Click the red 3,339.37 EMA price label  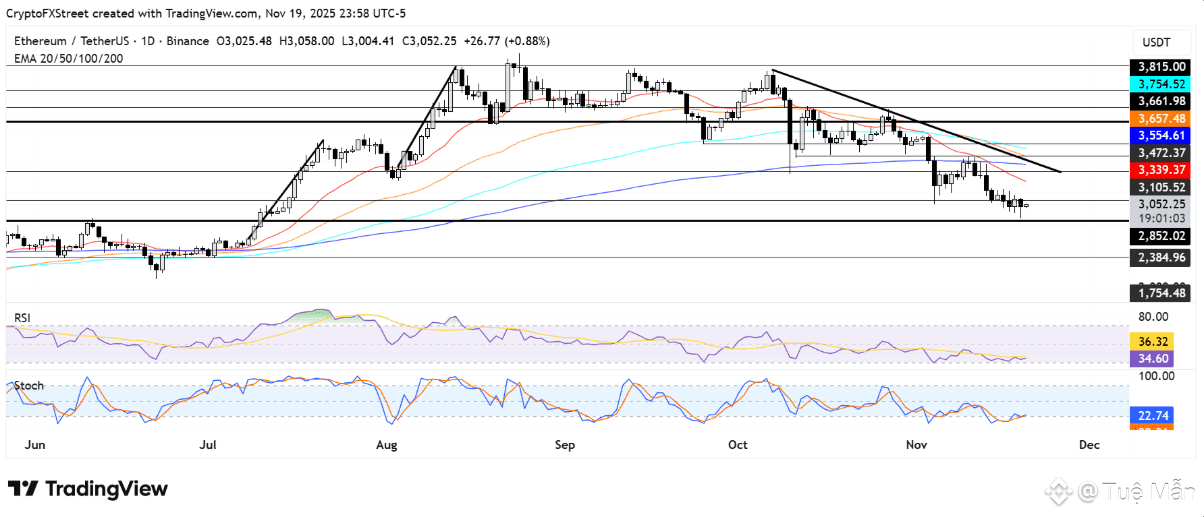[1161, 169]
